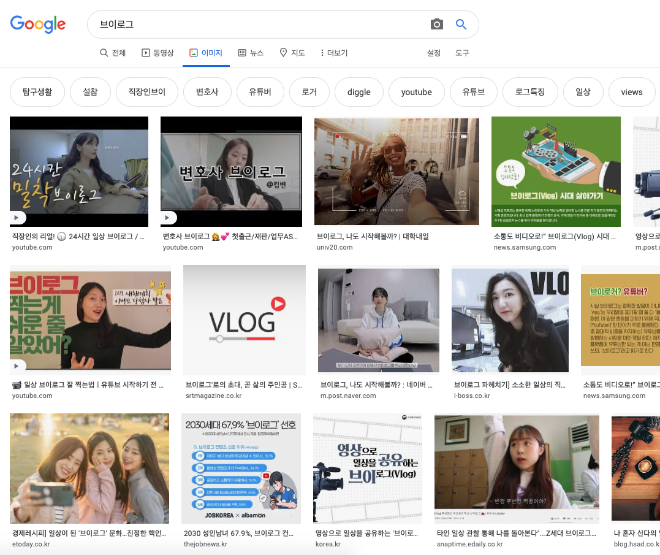The height and width of the screenshot is (555, 660).
Task: Open thumbnail of girl near lockers
Action: click(517, 469)
